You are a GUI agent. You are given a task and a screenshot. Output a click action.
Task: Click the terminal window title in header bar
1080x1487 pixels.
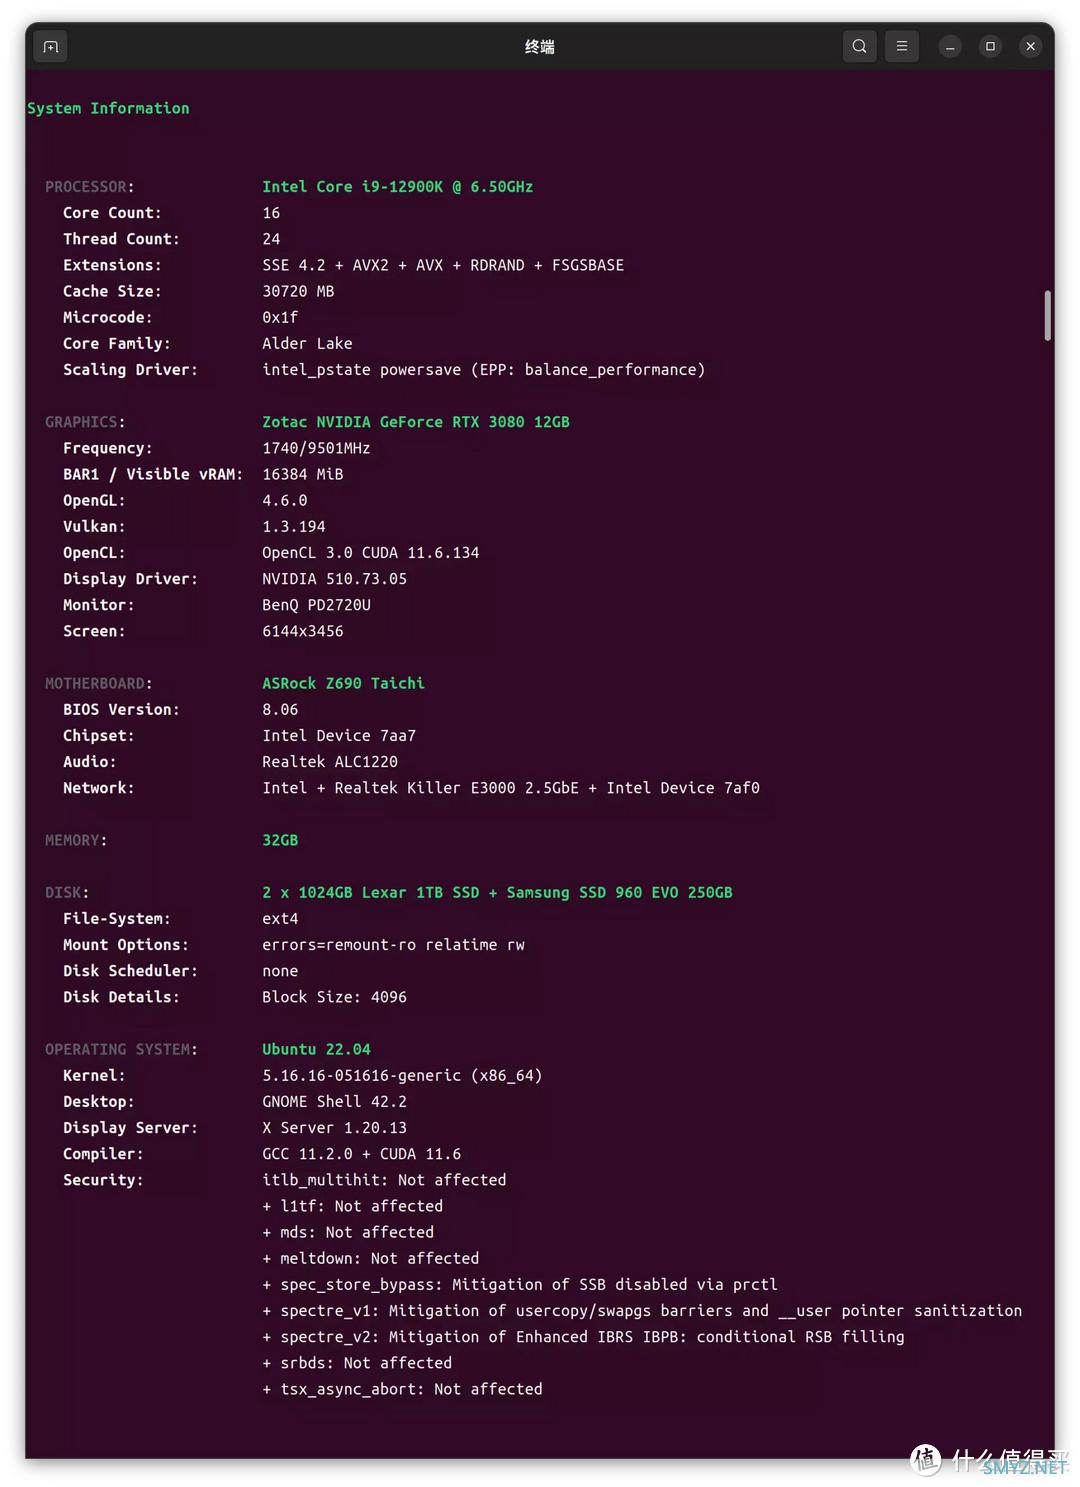pyautogui.click(x=540, y=46)
